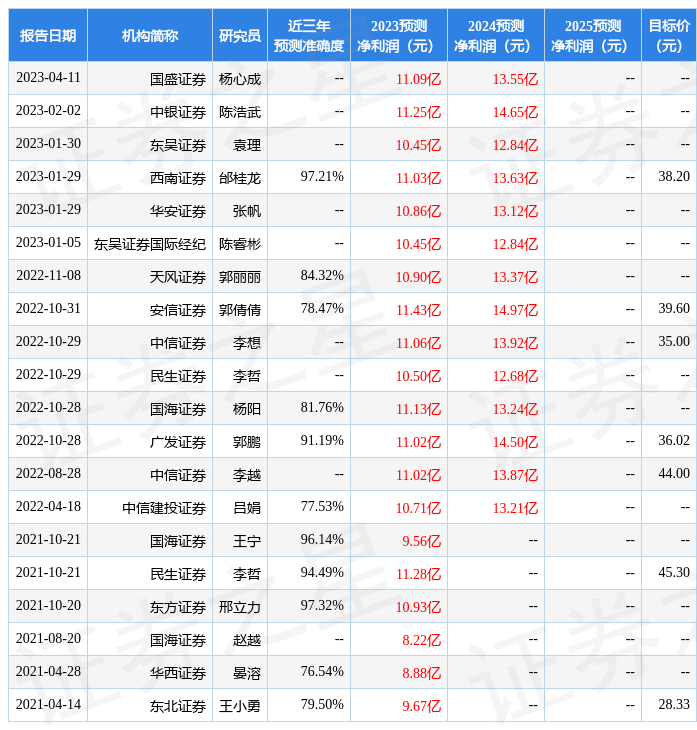Select the 14.97亿 profit forecast cell

click(x=515, y=310)
